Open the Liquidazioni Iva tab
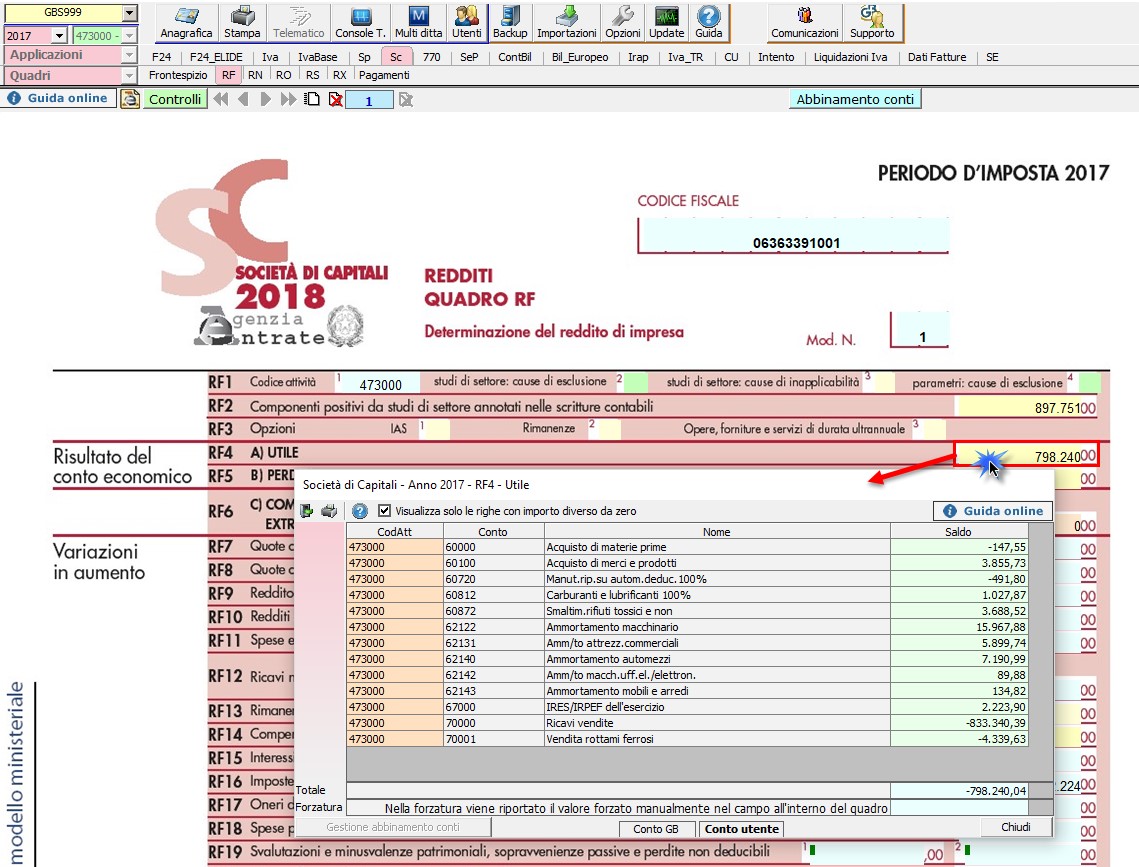This screenshot has height=867, width=1139. [850, 57]
